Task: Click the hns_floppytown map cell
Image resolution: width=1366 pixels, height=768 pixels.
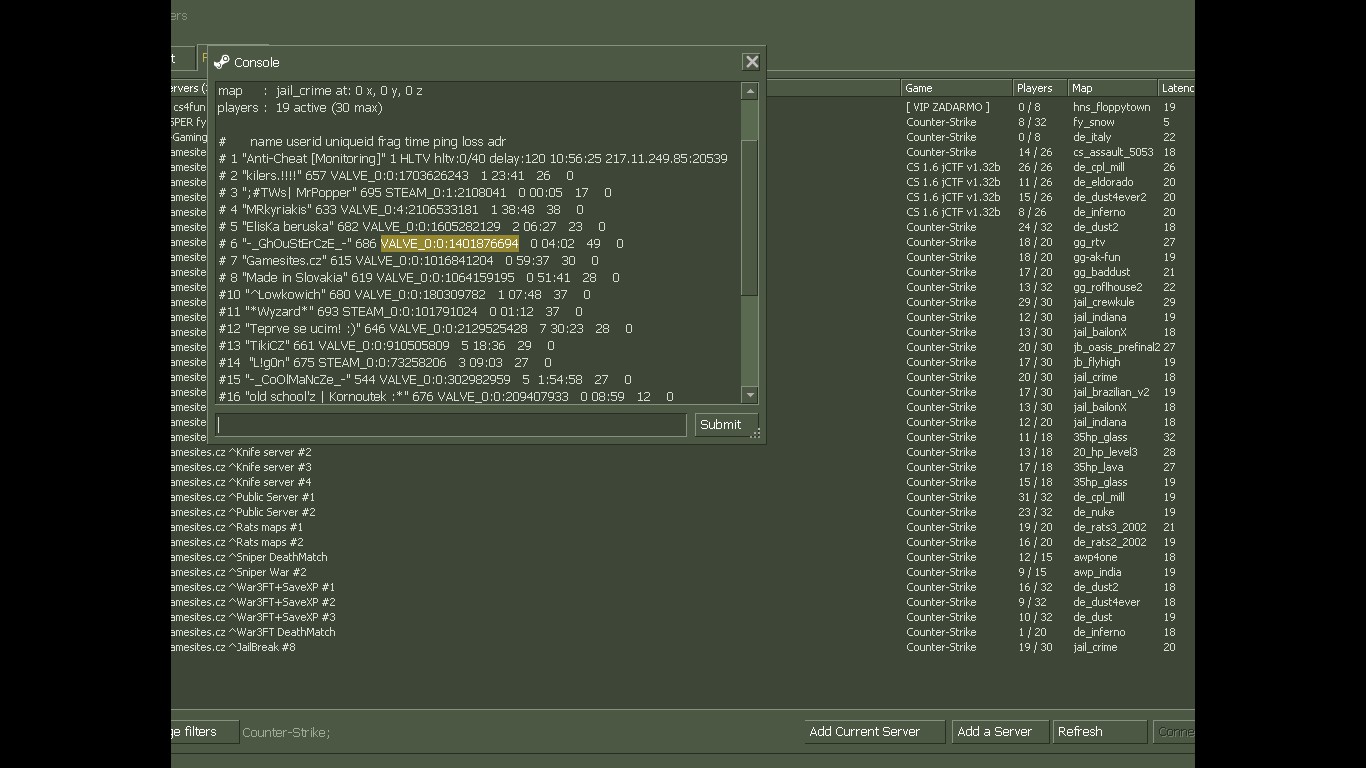Action: 1112,107
